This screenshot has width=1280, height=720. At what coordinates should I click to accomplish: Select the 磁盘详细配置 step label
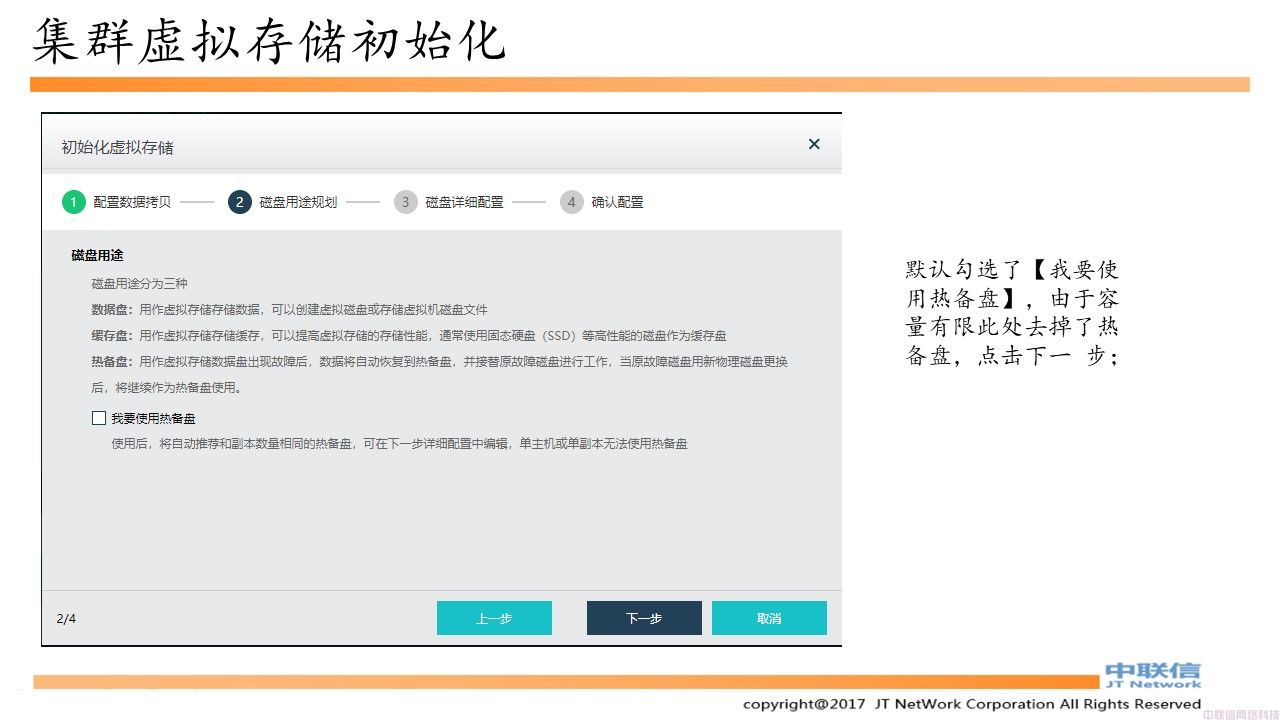[x=464, y=202]
